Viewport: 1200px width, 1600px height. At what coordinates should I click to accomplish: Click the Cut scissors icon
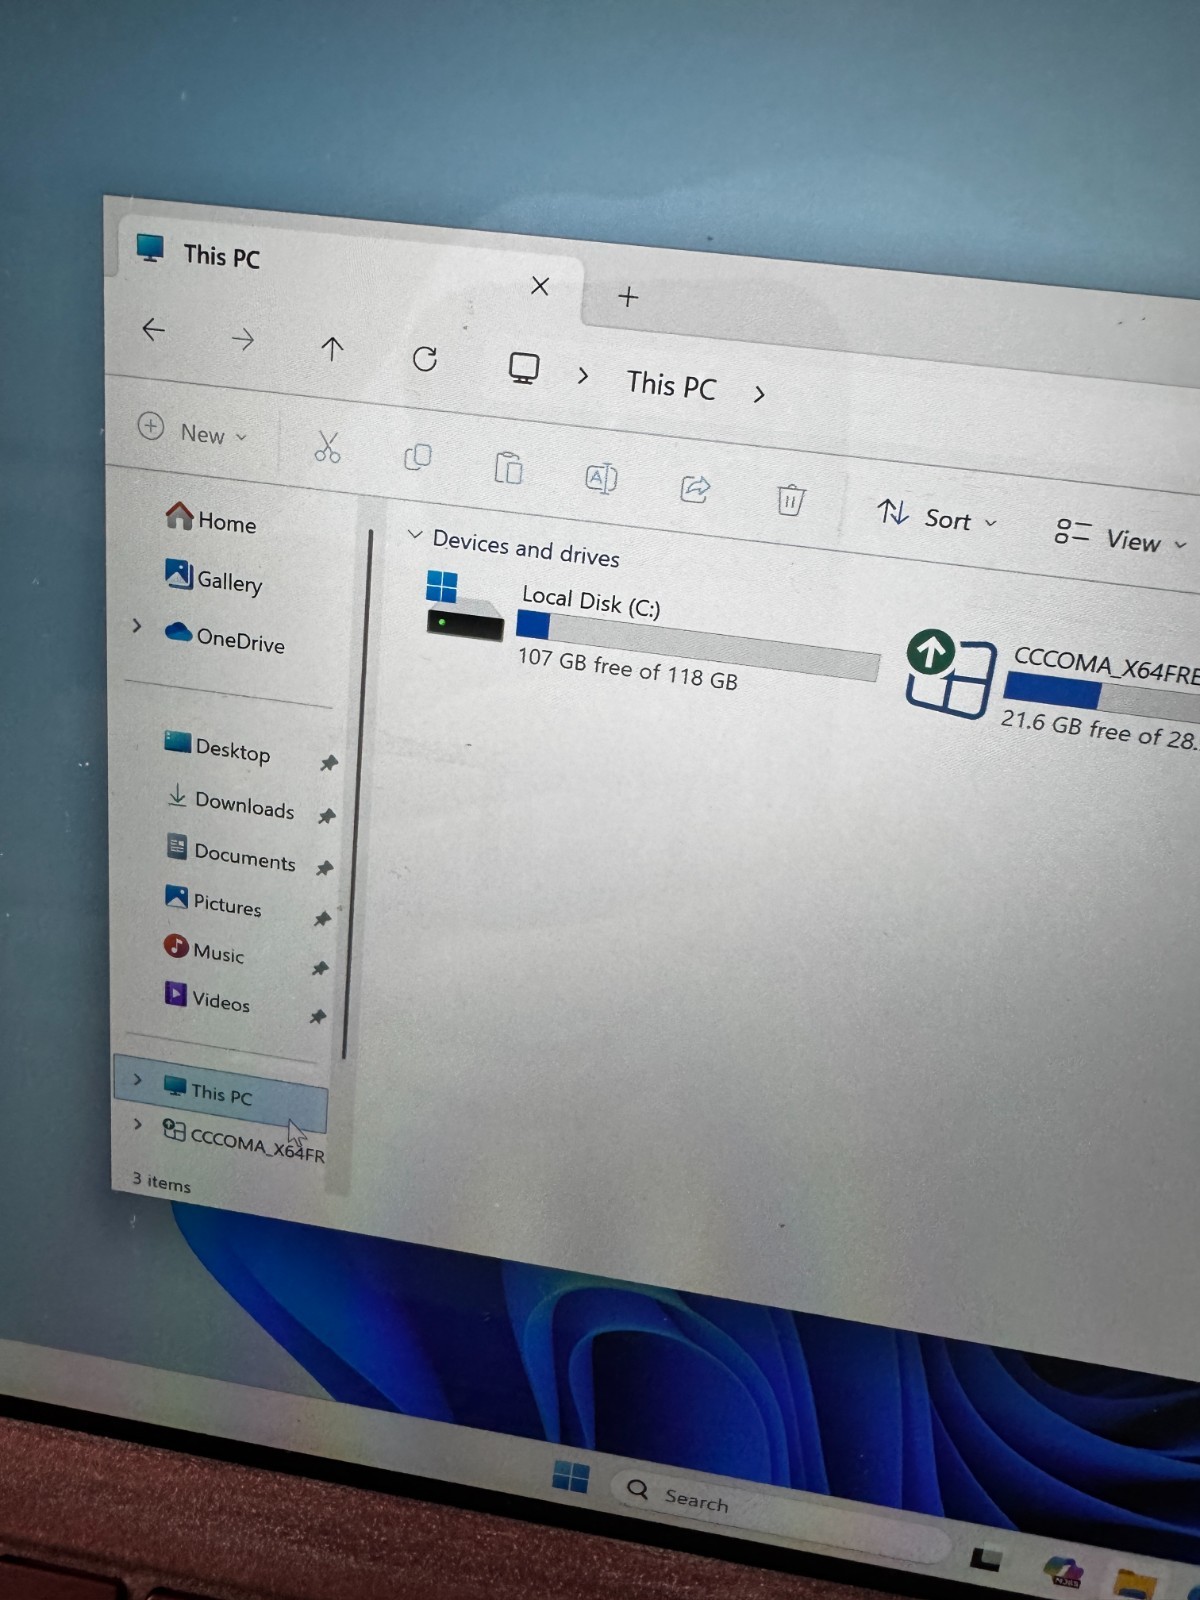[327, 447]
